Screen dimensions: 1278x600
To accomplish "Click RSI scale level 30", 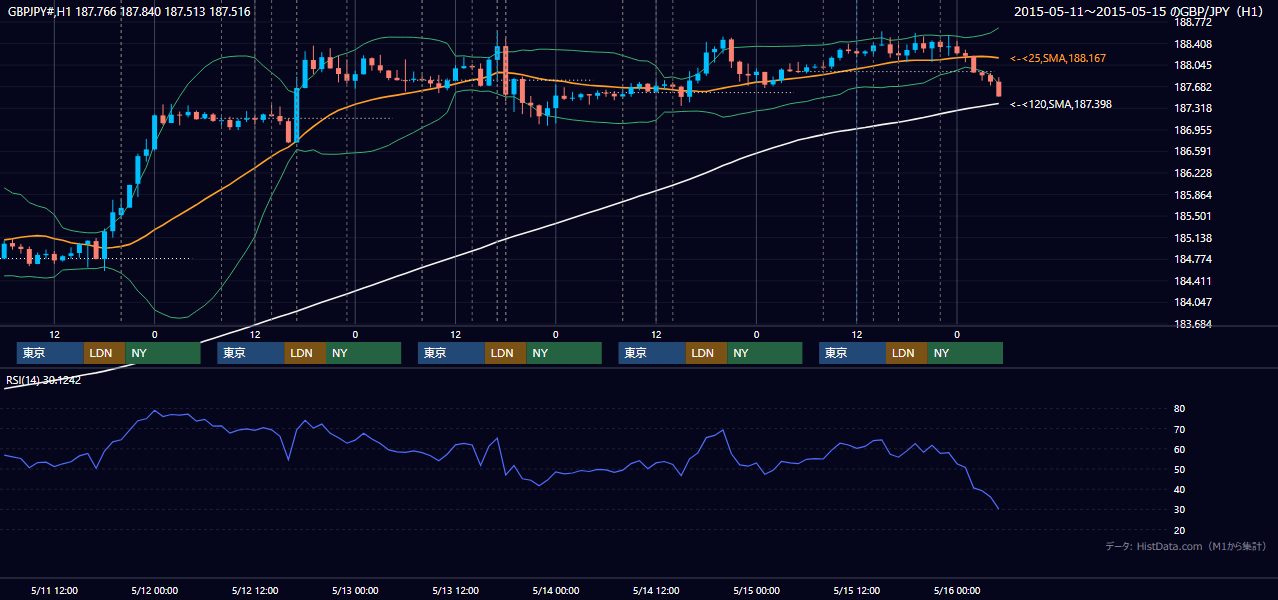I will point(1179,510).
